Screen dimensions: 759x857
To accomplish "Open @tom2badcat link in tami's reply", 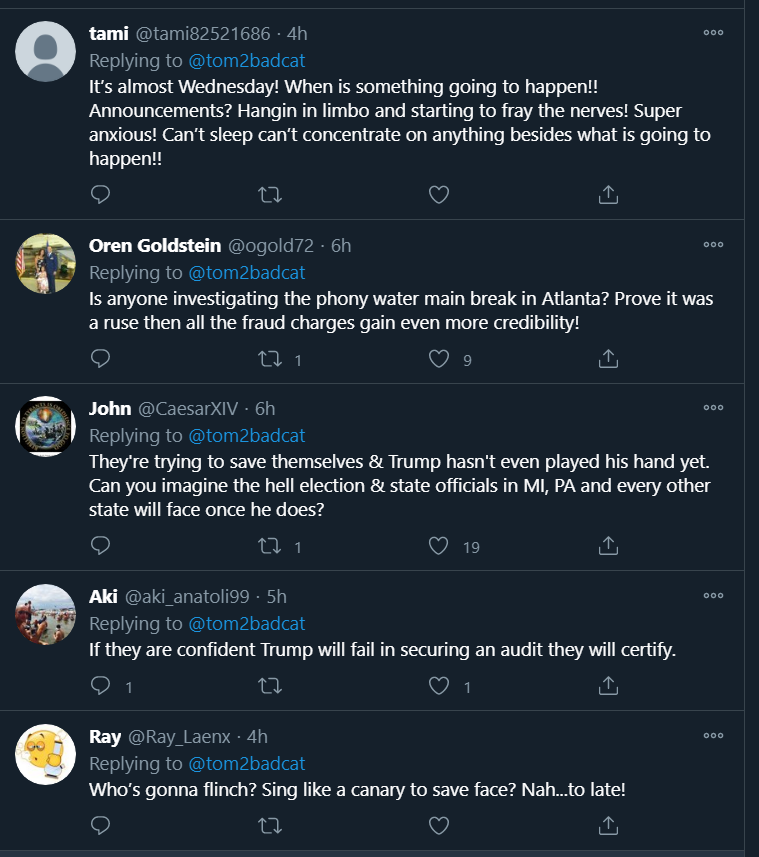I will 247,60.
